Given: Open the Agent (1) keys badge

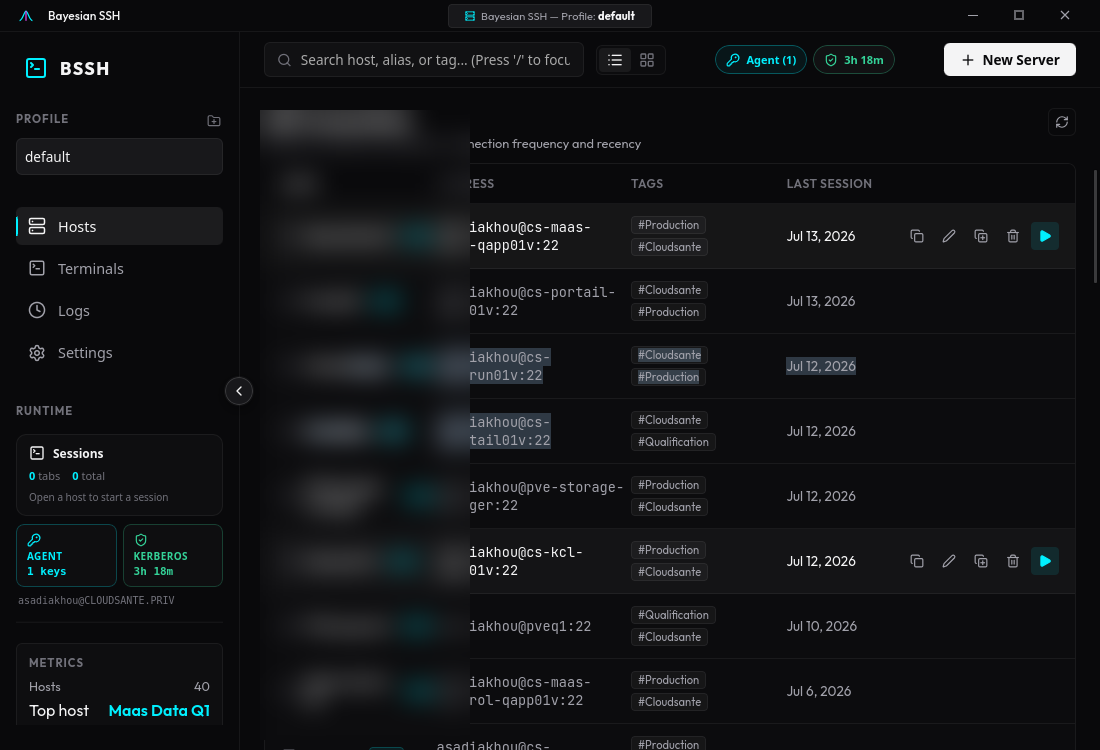Looking at the screenshot, I should click(760, 60).
